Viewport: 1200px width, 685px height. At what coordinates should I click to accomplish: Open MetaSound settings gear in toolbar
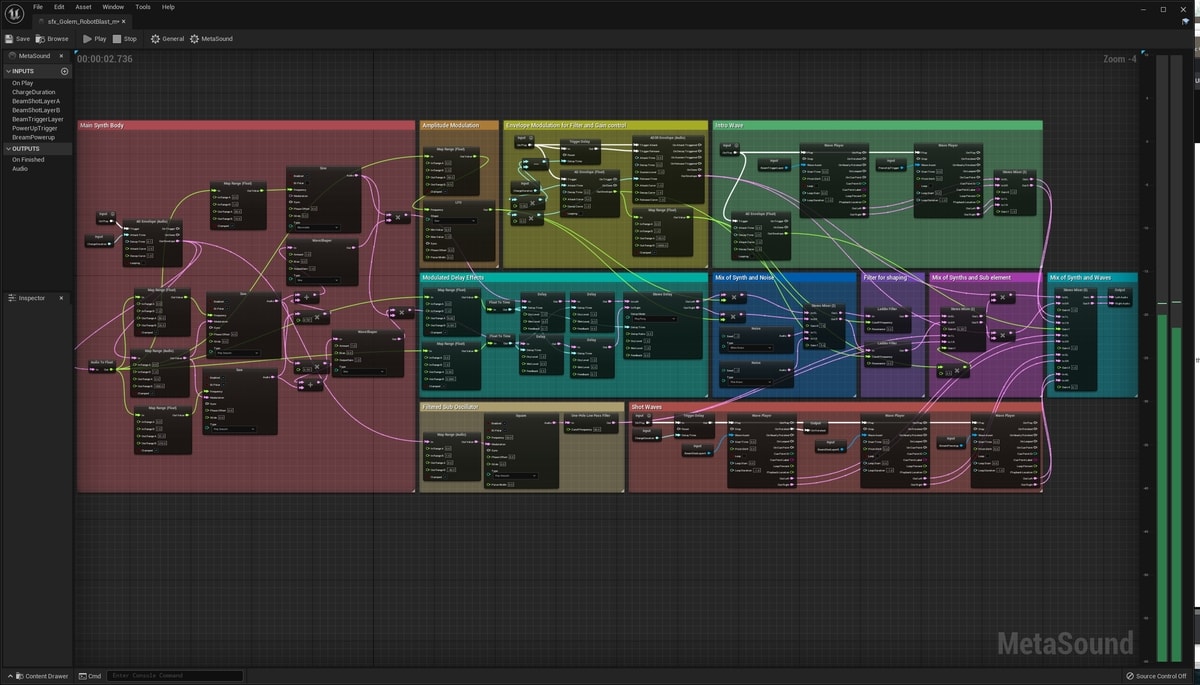coord(194,39)
